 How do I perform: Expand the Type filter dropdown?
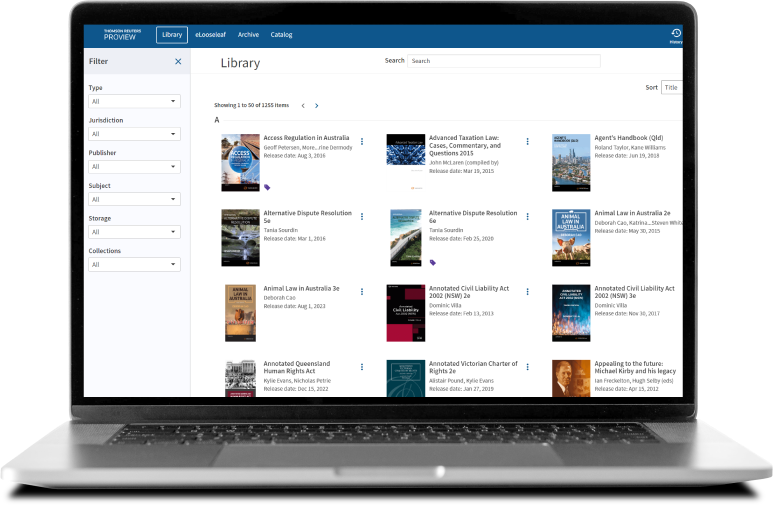[x=134, y=101]
